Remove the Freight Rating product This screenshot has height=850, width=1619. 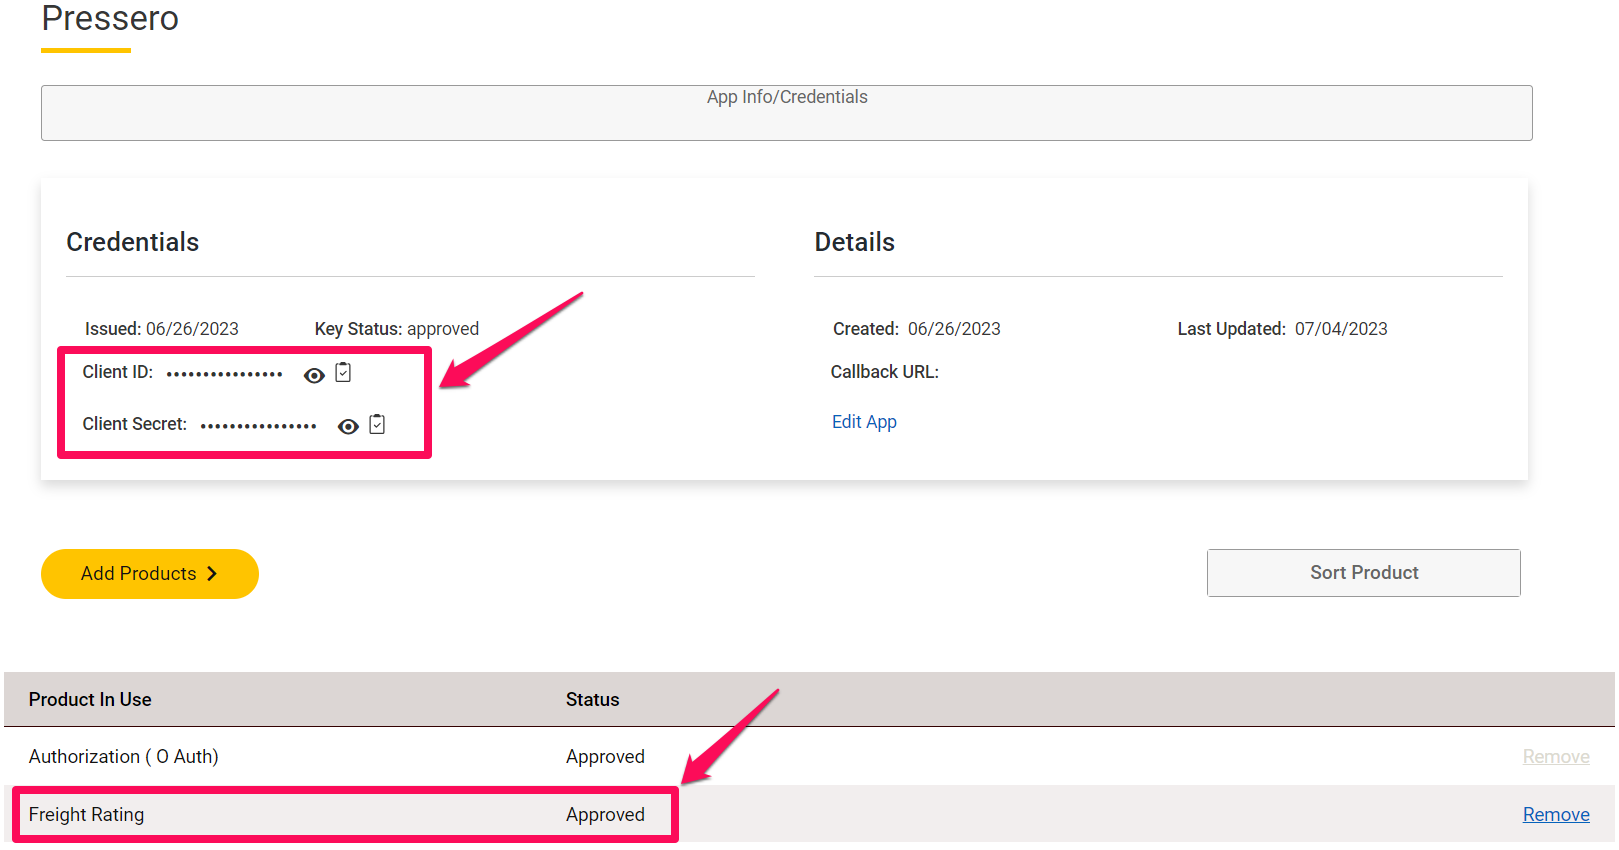tap(1556, 815)
